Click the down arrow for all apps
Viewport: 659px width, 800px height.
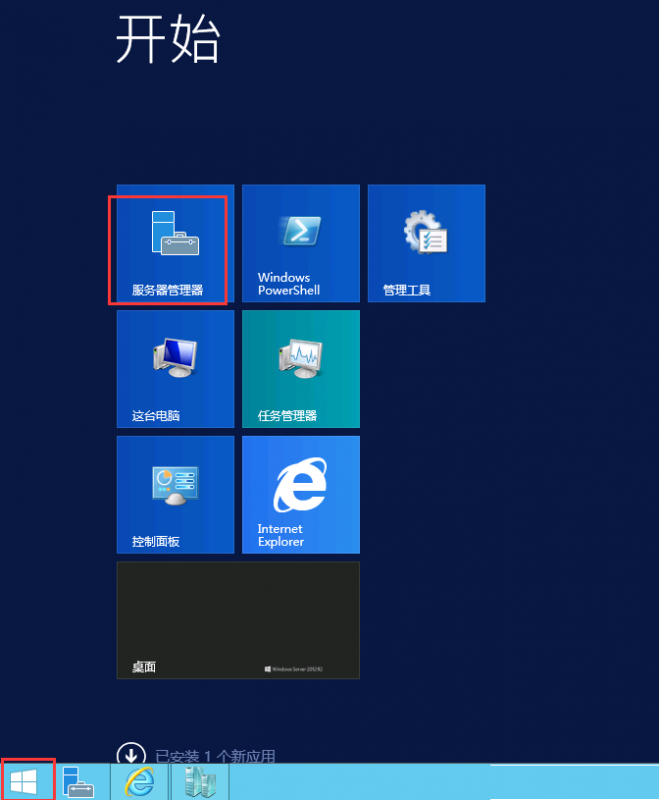(x=131, y=753)
